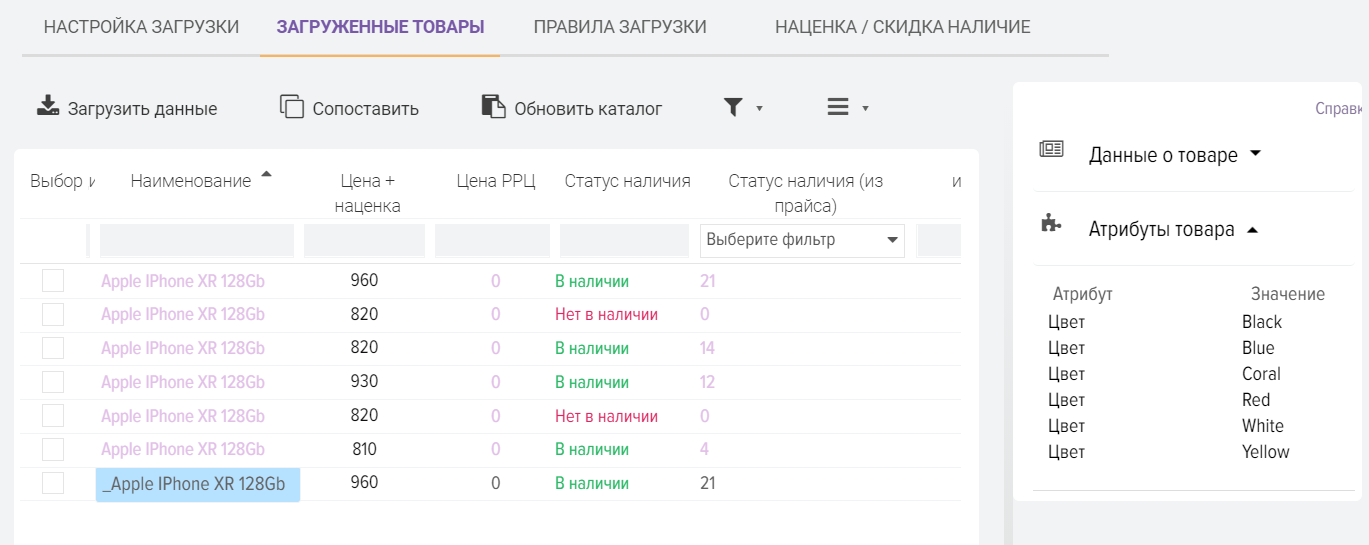Open the Правила загрузки tab

[620, 27]
